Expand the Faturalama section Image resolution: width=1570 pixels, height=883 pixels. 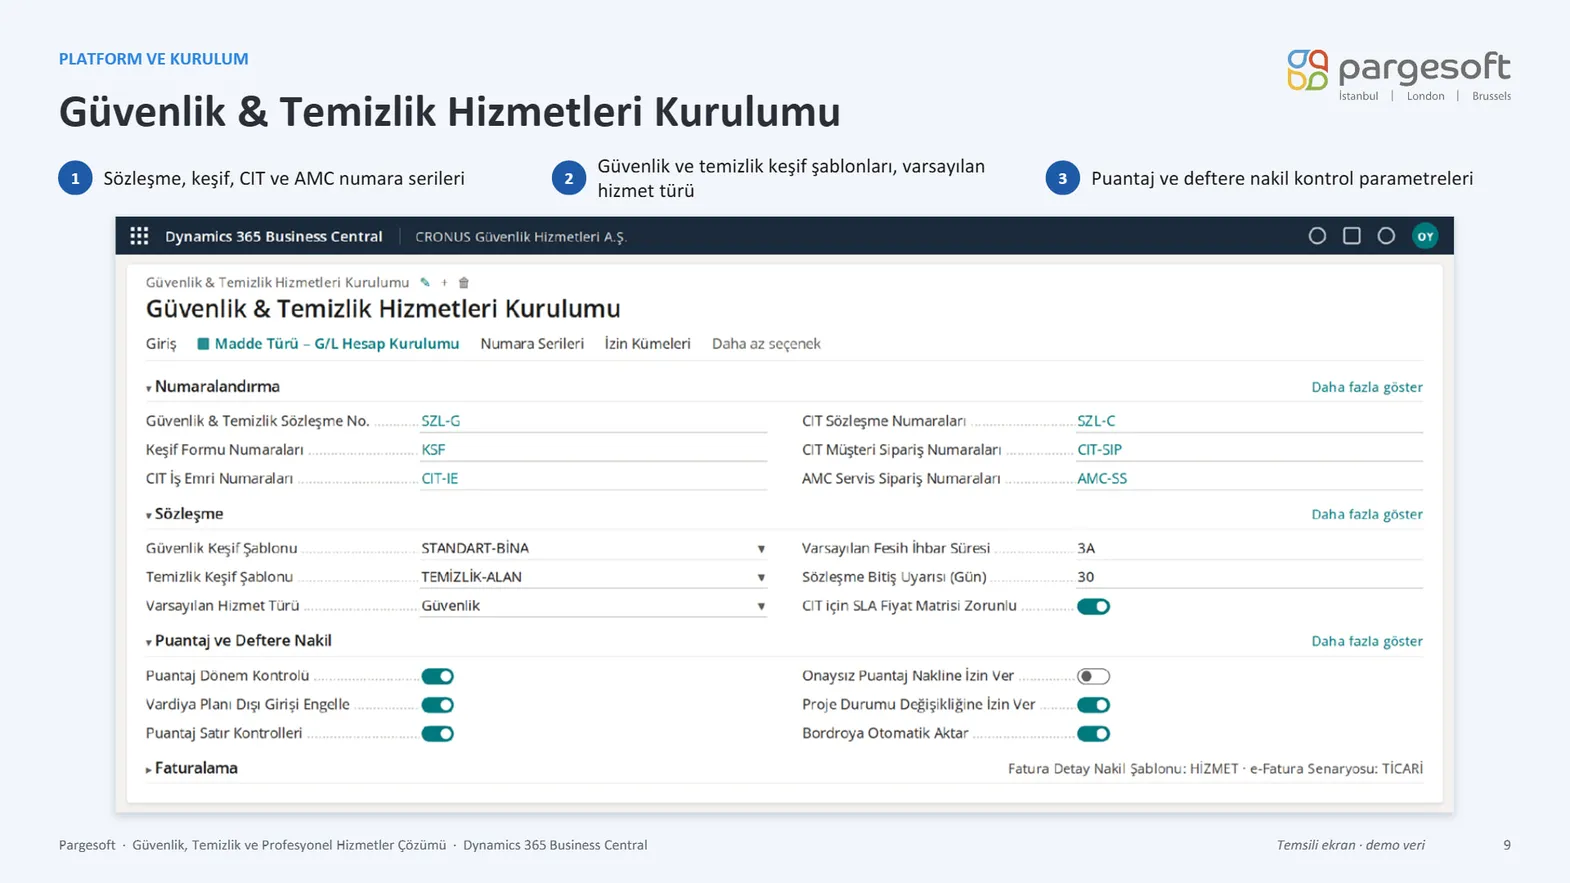[192, 768]
